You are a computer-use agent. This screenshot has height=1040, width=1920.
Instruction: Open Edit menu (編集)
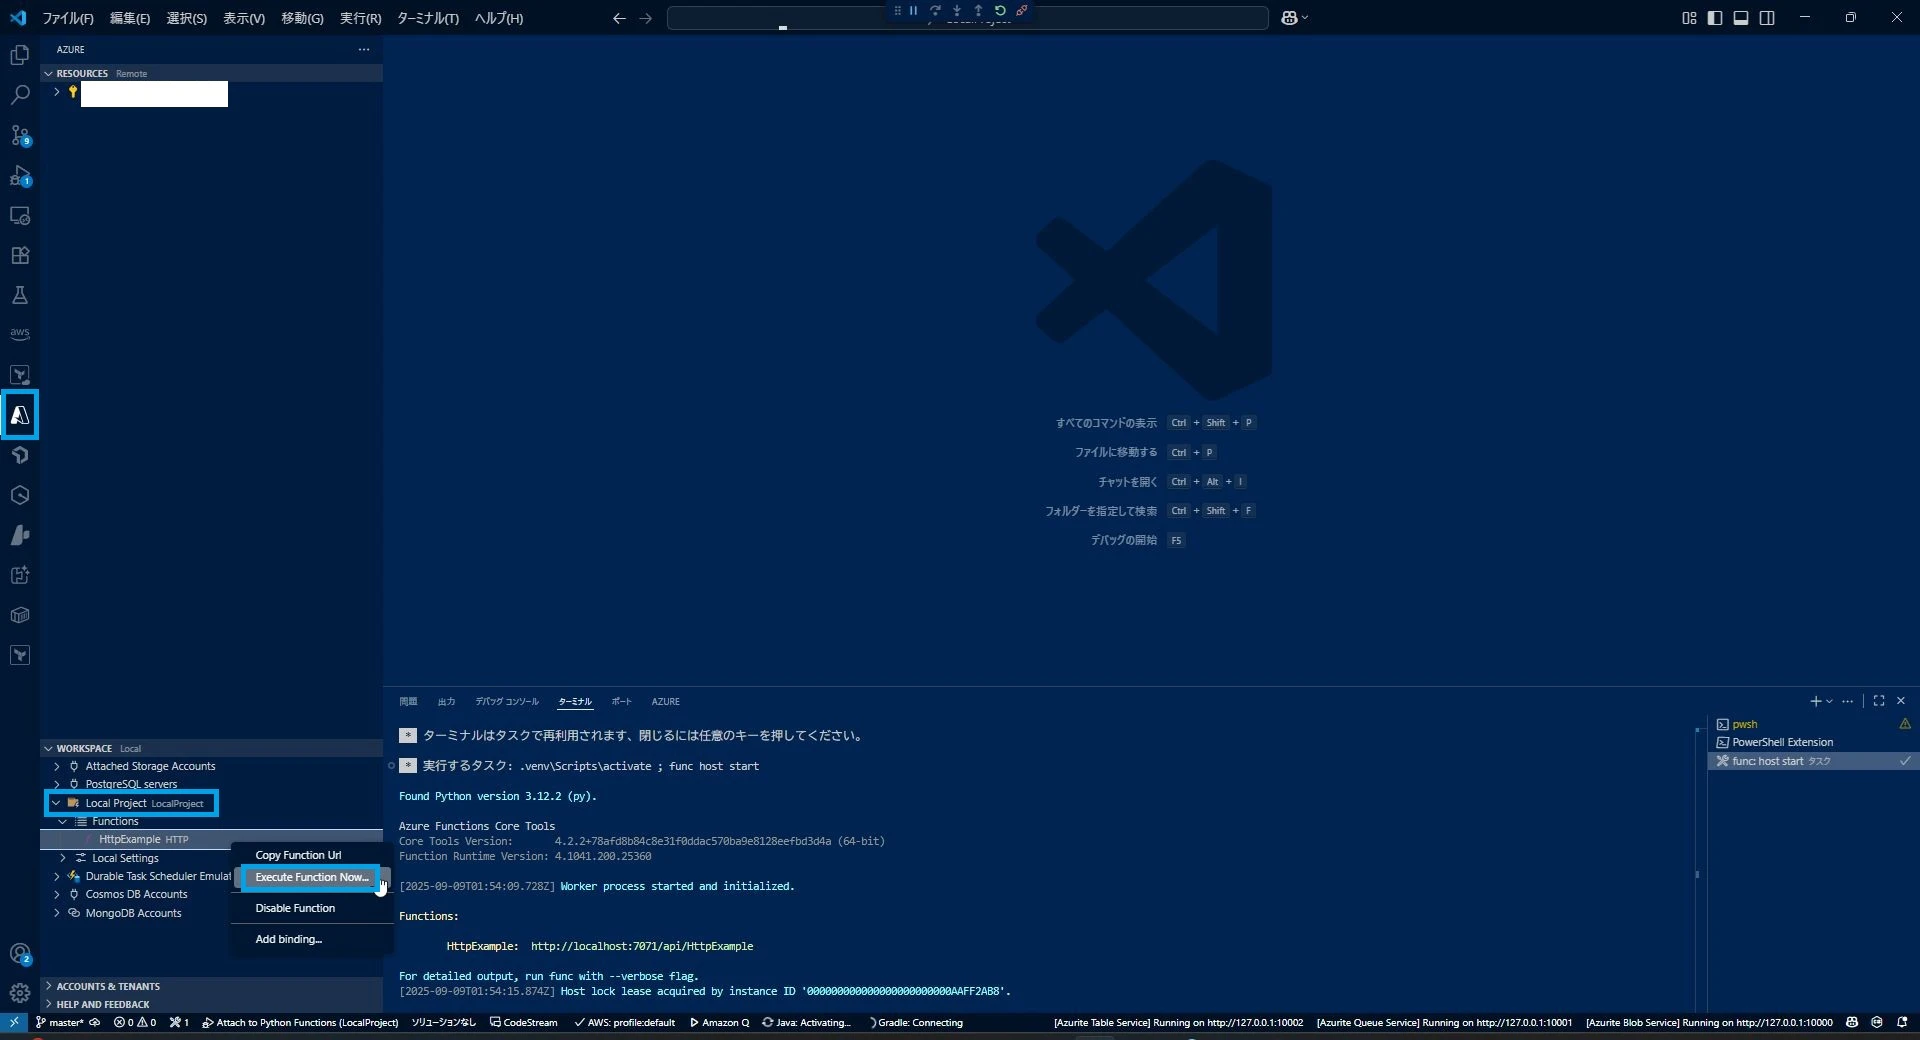129,18
